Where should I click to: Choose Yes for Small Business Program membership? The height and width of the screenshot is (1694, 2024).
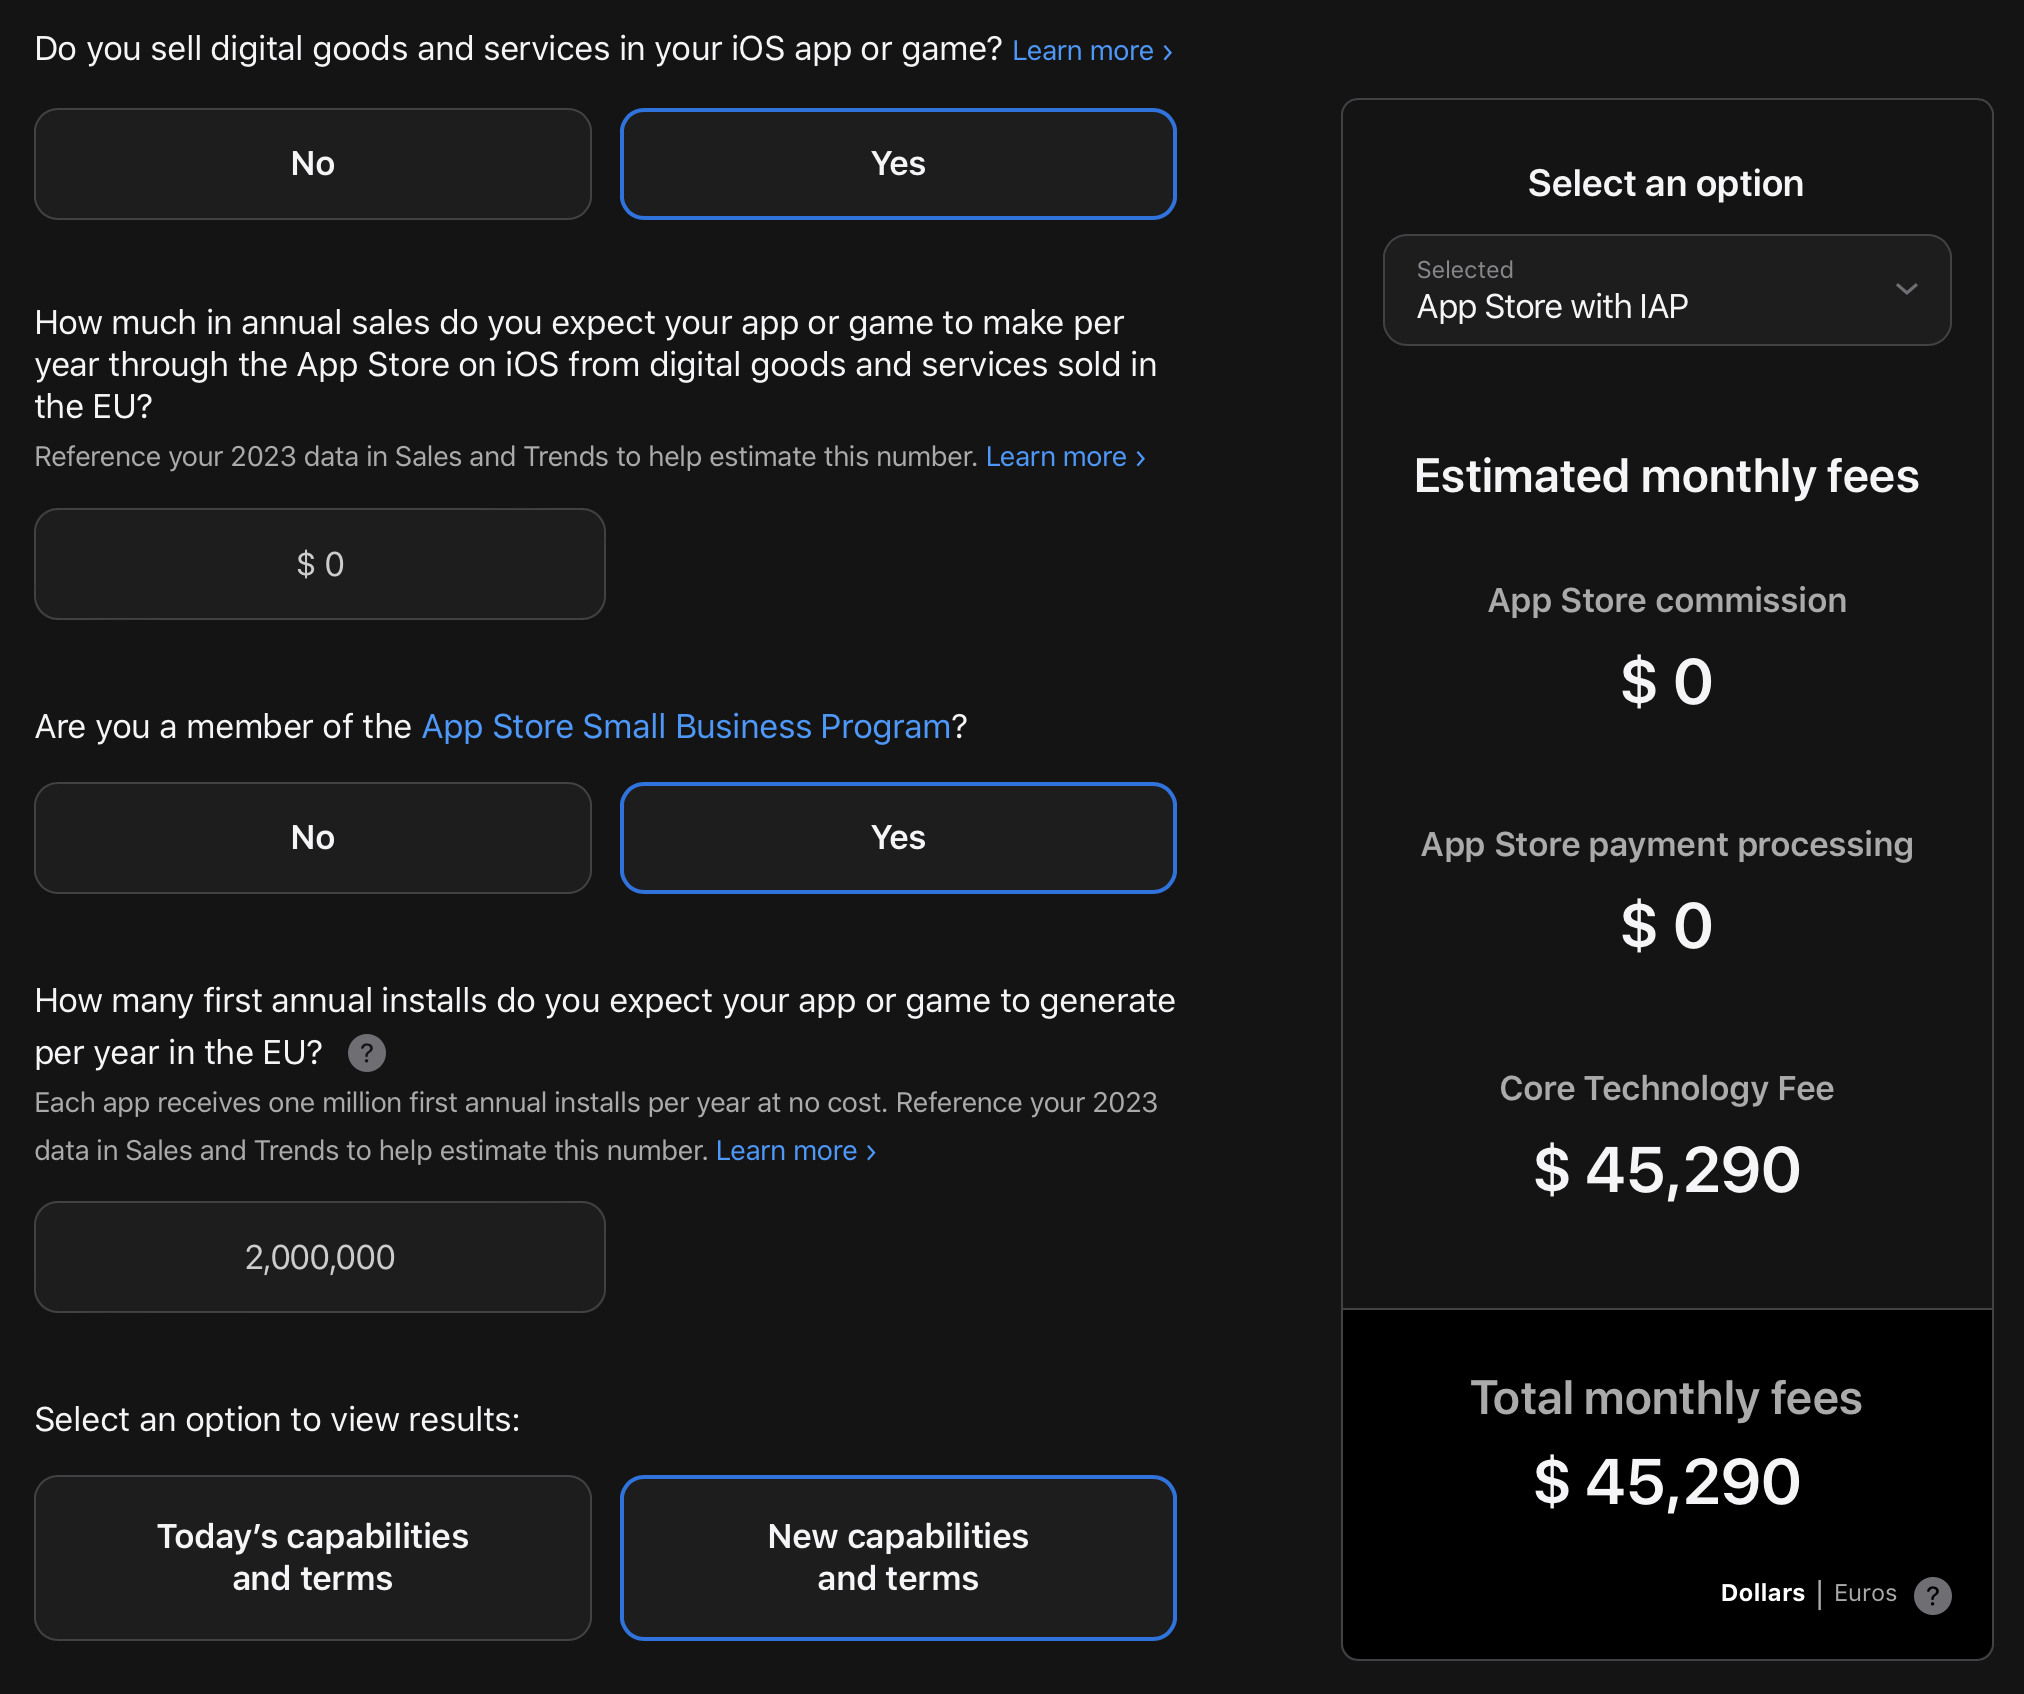[897, 838]
